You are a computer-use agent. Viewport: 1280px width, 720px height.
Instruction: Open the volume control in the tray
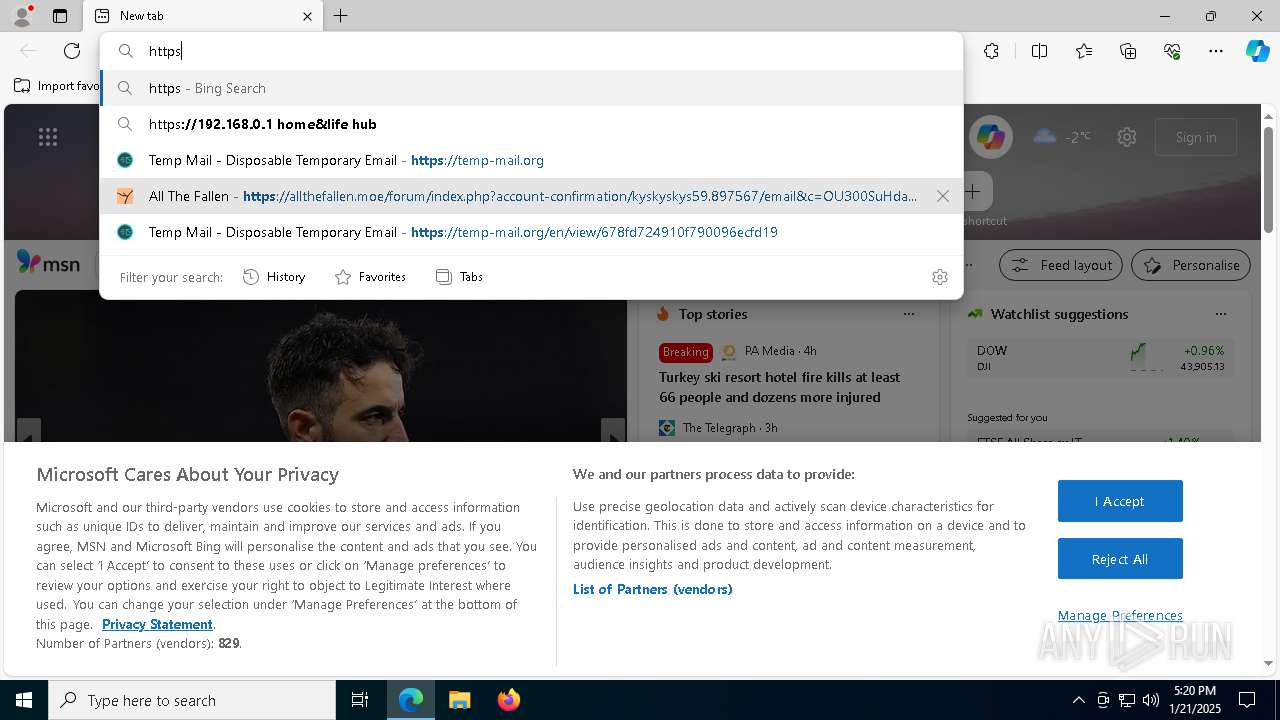(x=1151, y=700)
